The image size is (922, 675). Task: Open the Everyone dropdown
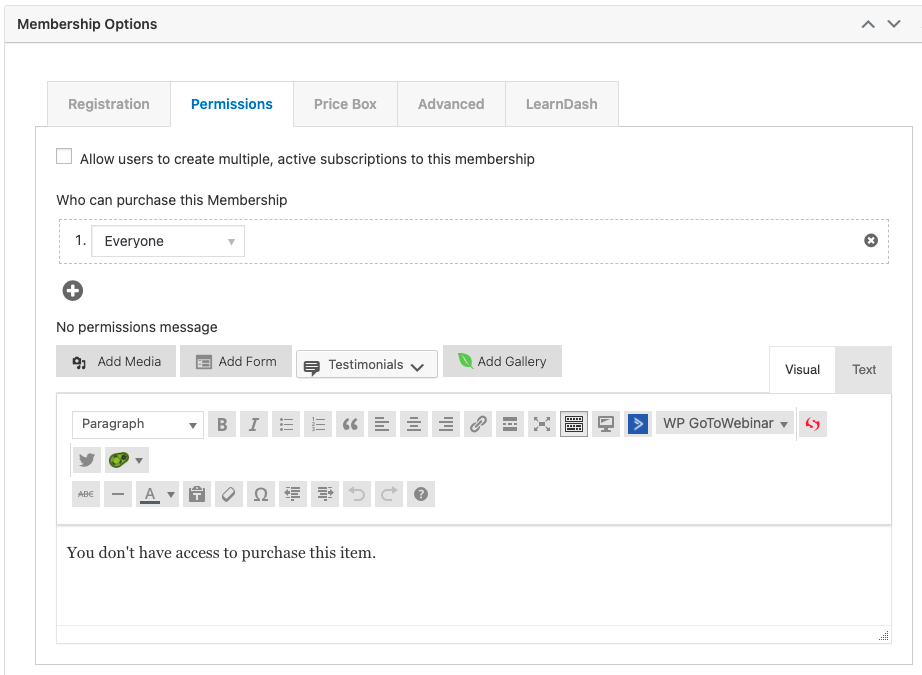pos(168,241)
